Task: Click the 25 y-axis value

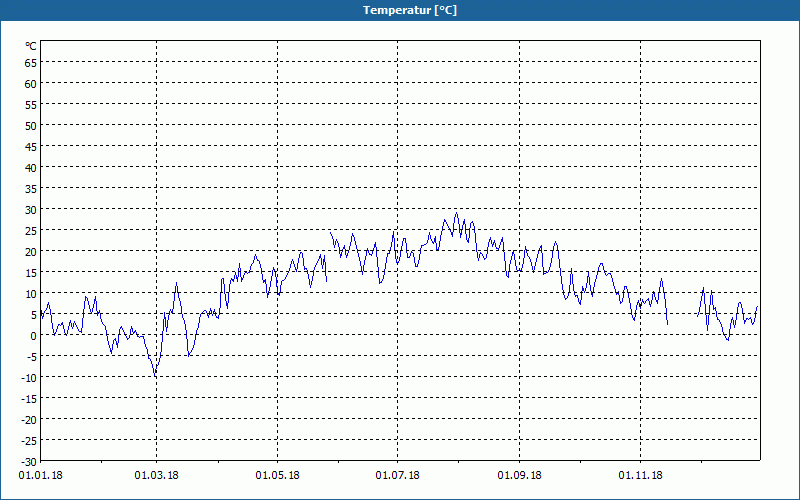Action: click(x=31, y=231)
